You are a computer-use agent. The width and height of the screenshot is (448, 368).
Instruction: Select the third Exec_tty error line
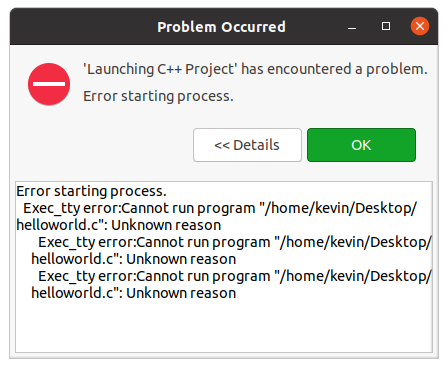235,276
